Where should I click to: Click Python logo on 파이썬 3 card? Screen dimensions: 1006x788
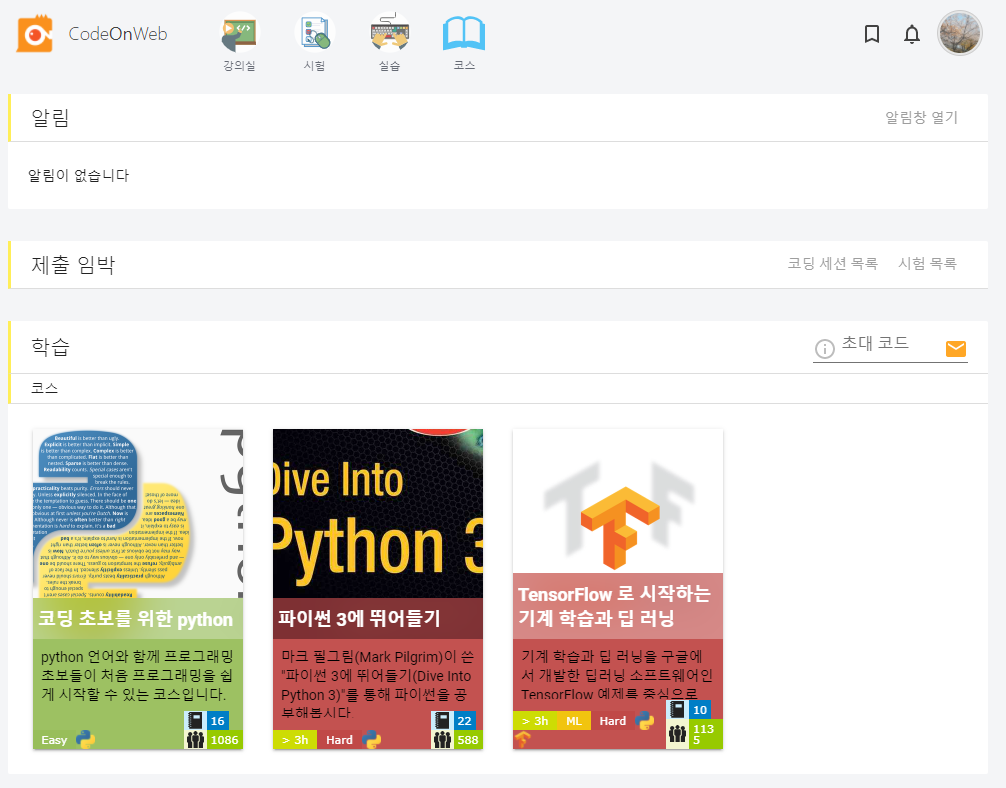[x=371, y=739]
